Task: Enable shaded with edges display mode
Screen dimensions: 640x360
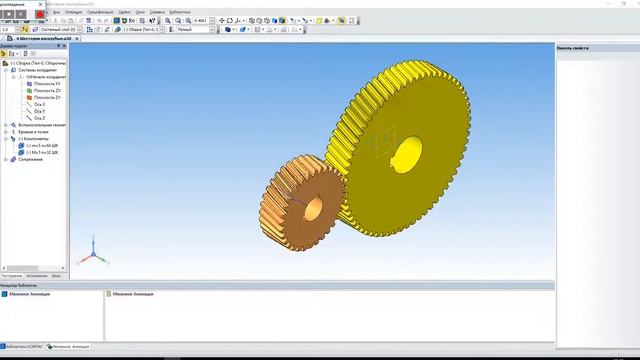Action: click(x=282, y=20)
